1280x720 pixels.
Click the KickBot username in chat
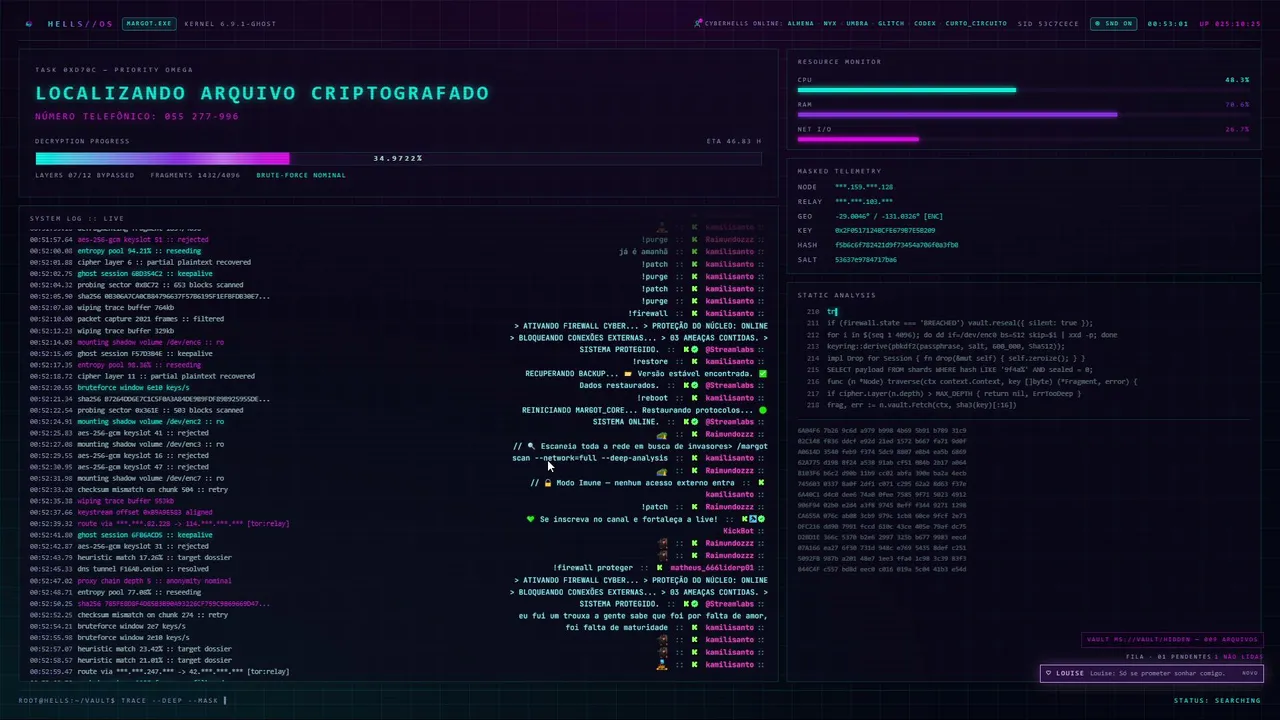tap(738, 531)
